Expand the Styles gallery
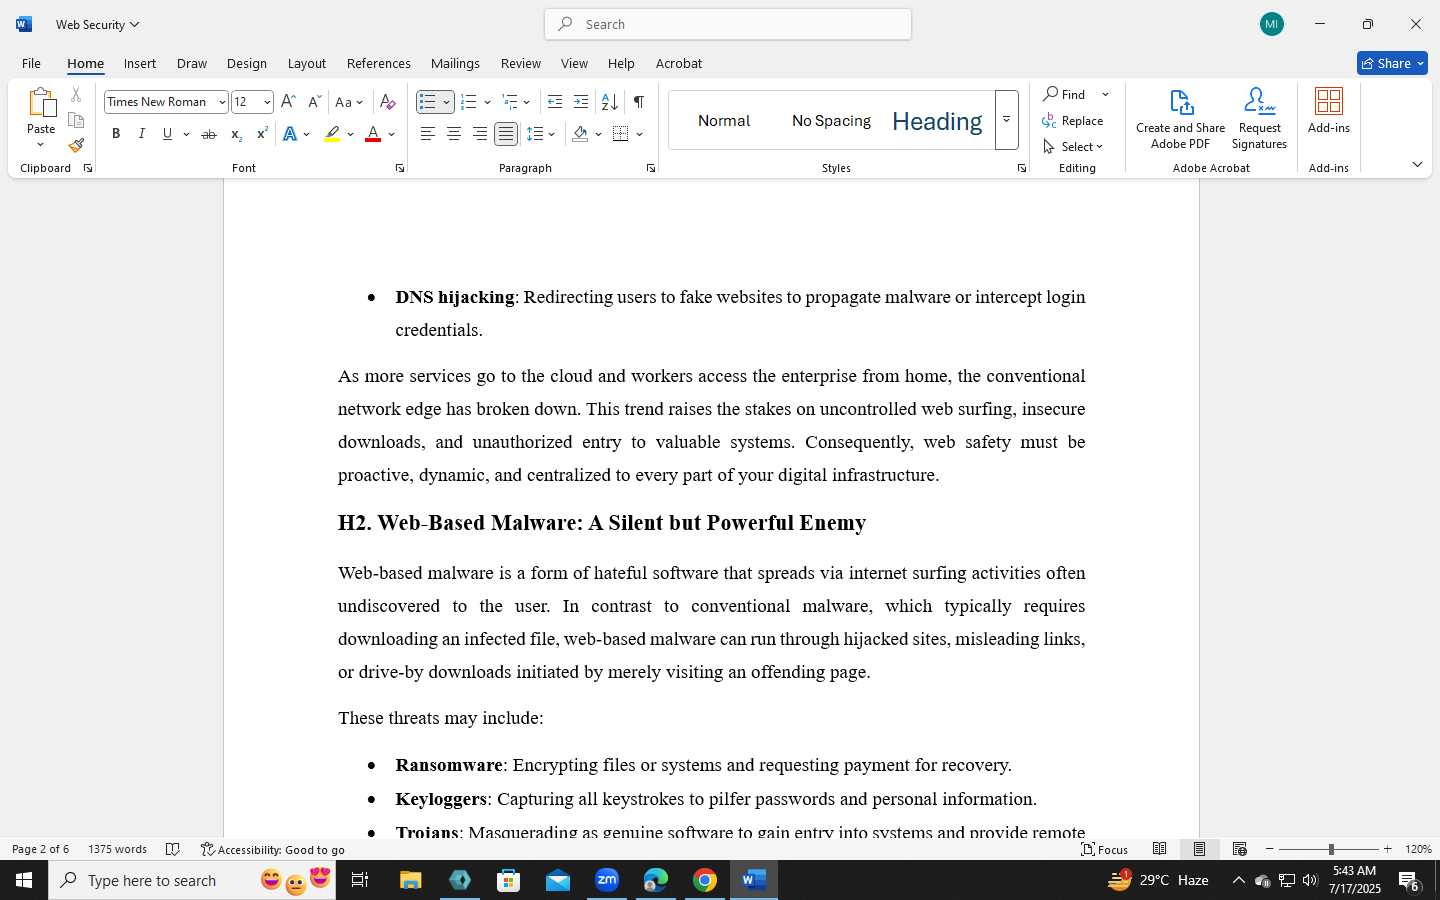Screen dimensions: 1440x900 (x=1007, y=120)
